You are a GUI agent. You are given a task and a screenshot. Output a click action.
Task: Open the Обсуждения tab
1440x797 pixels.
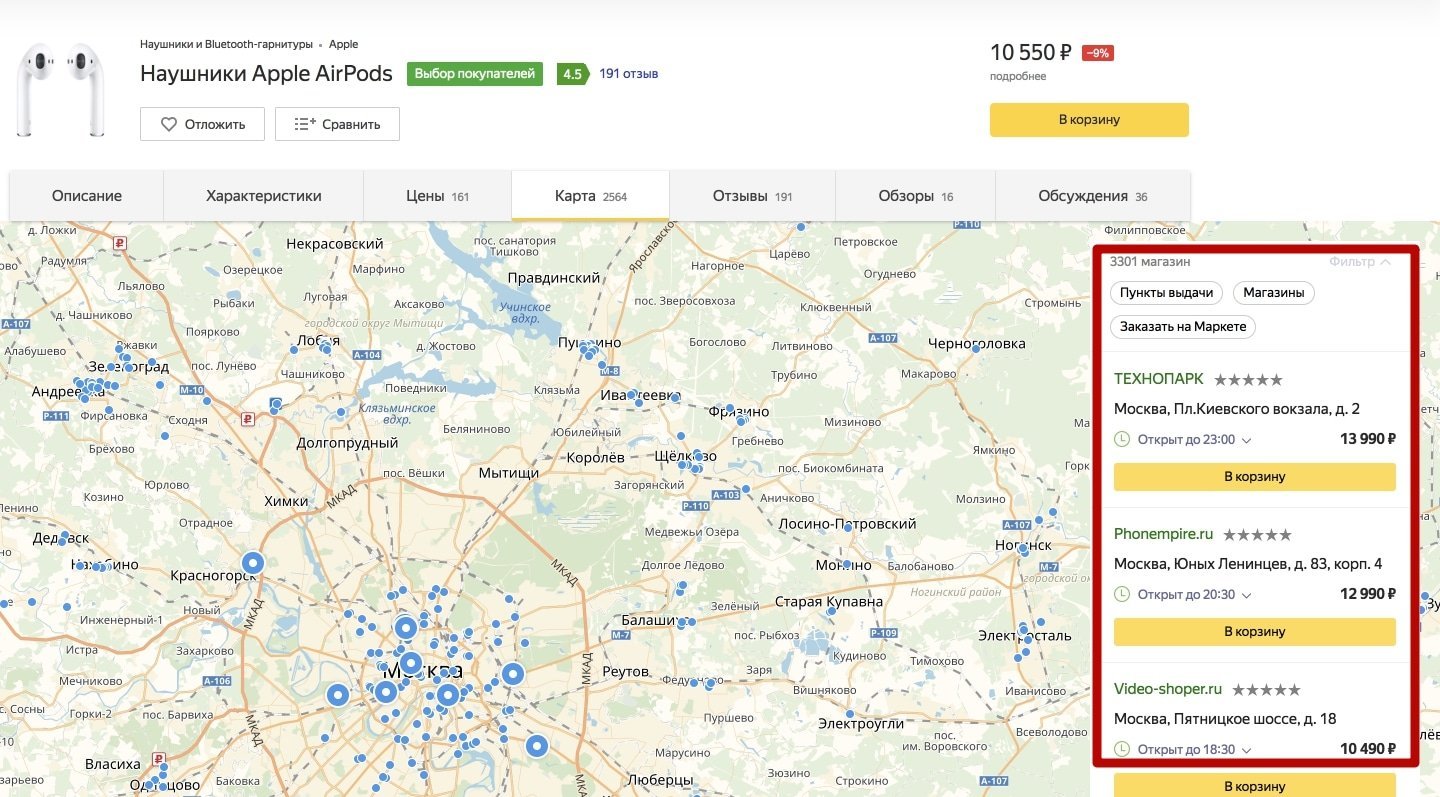tap(1093, 196)
